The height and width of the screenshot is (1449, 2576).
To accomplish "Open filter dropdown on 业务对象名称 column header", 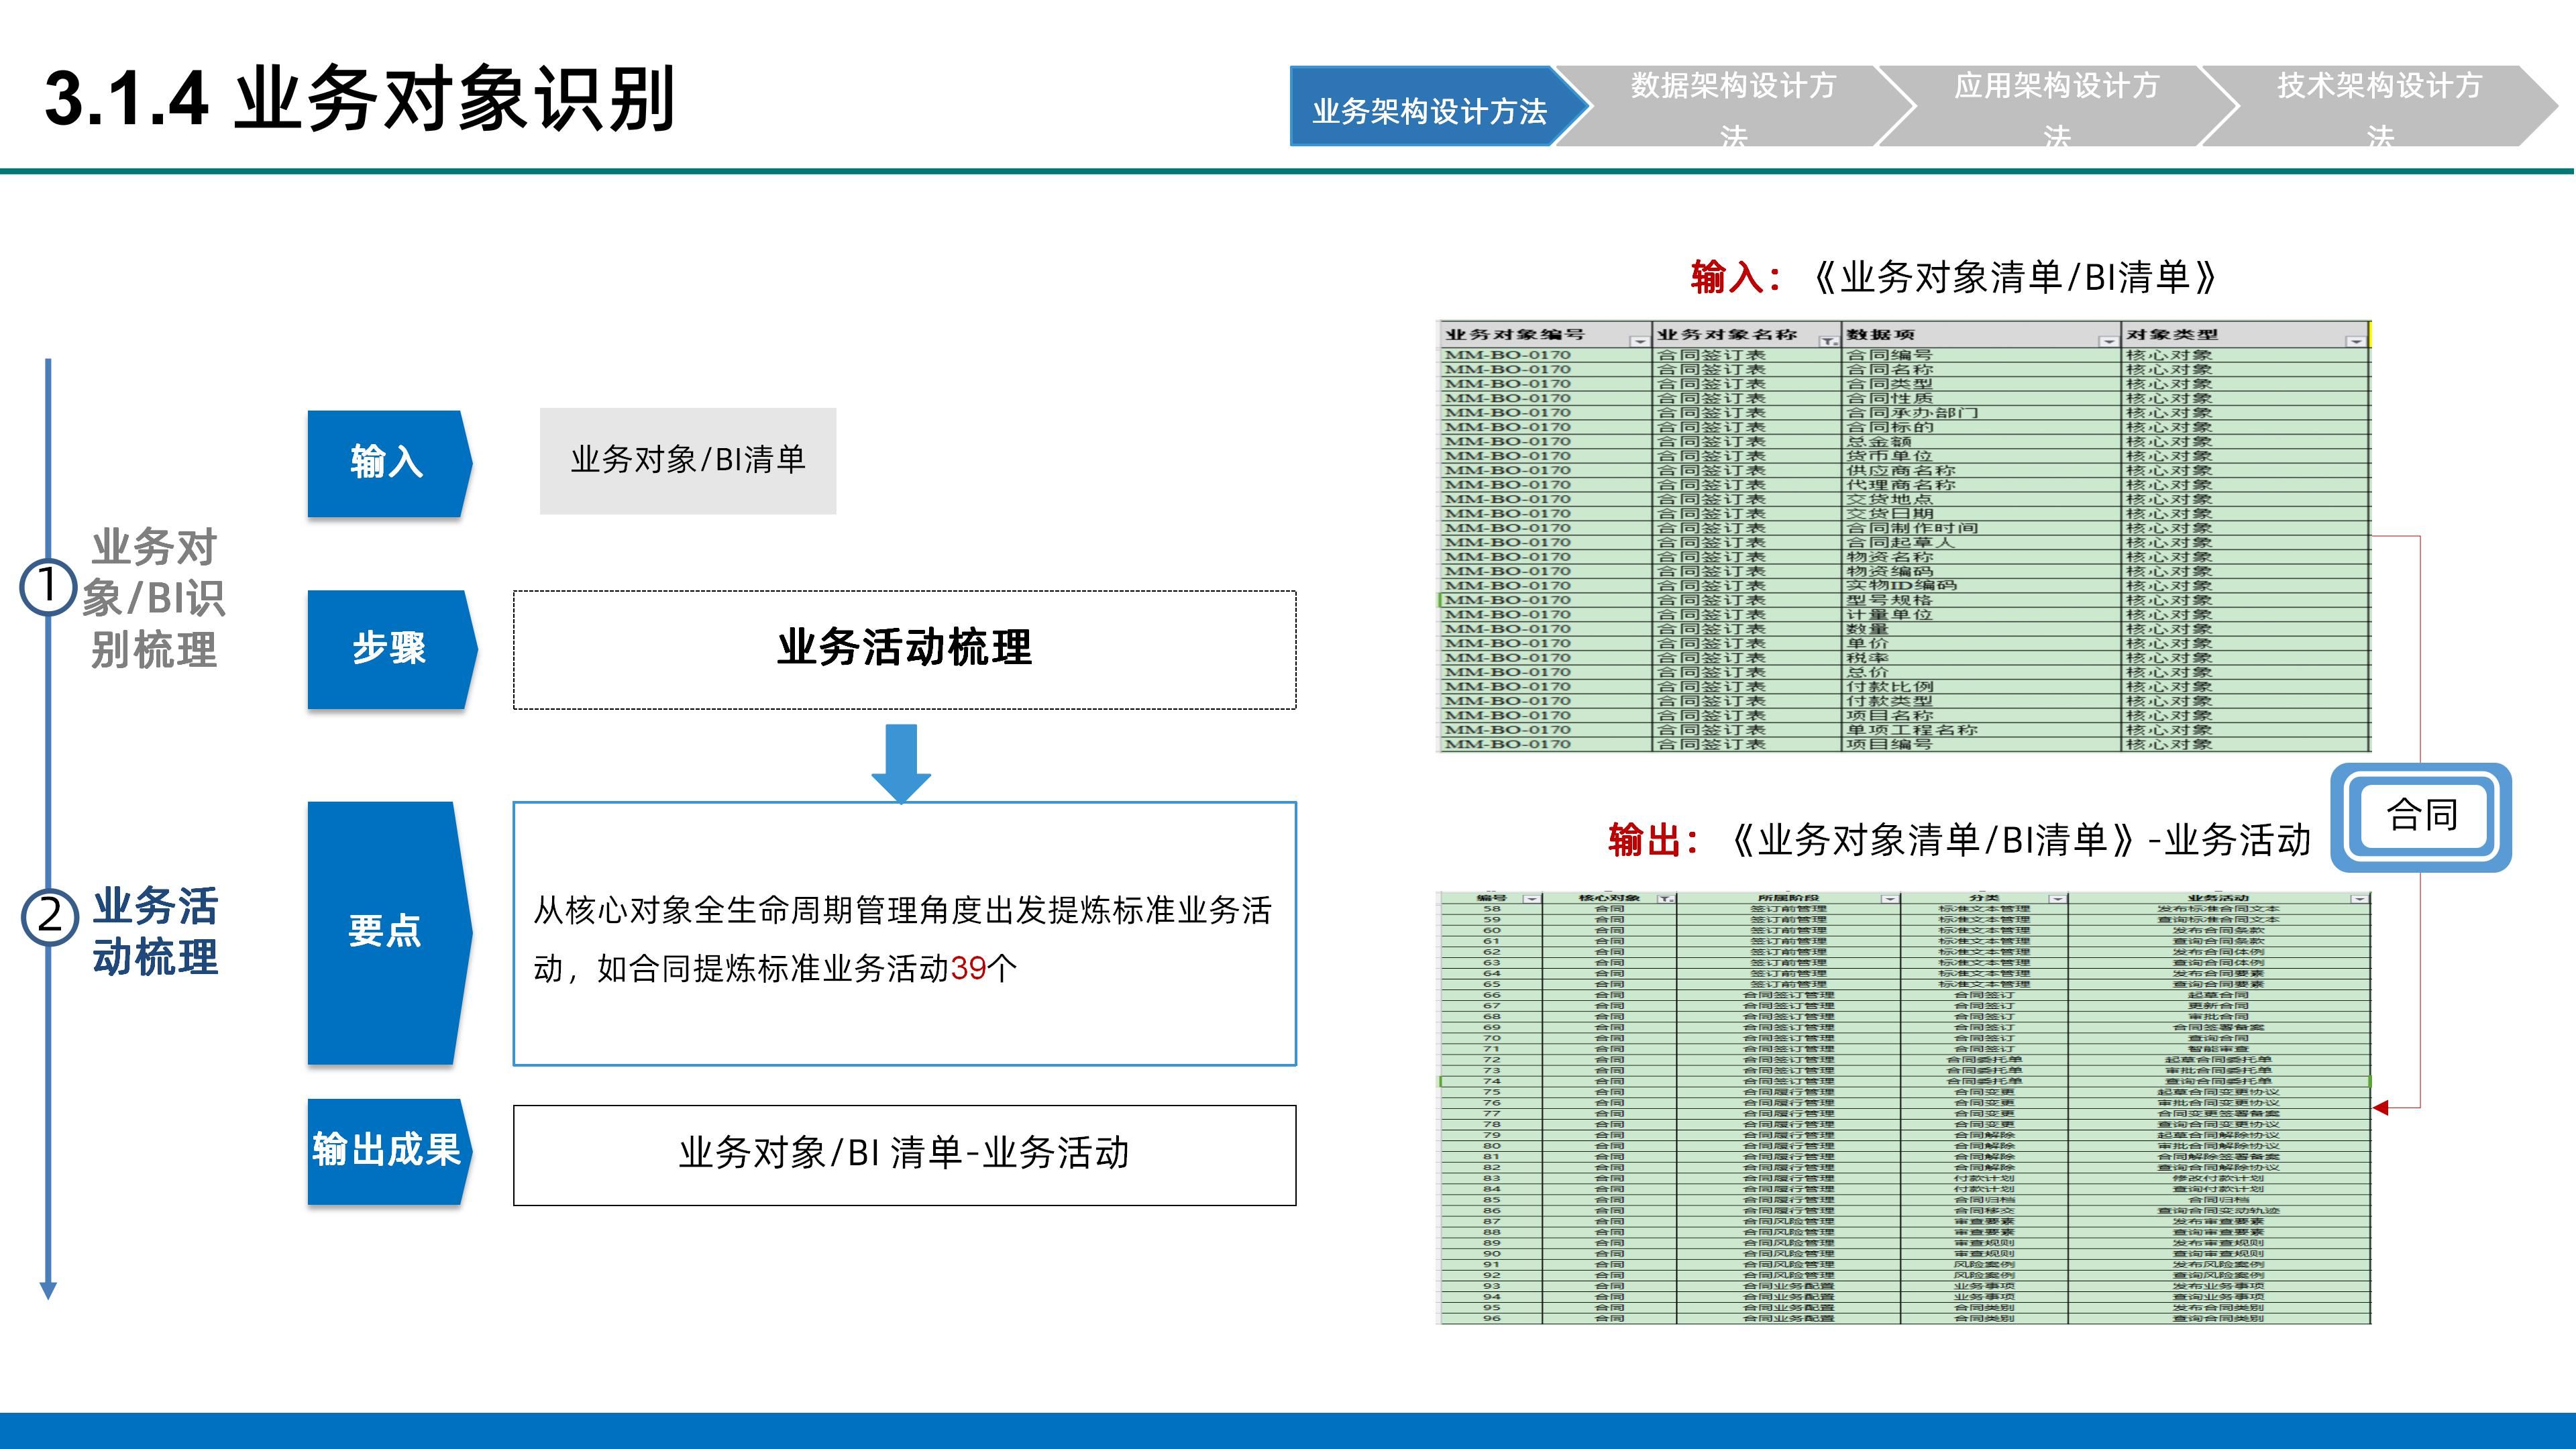I will (x=1829, y=342).
